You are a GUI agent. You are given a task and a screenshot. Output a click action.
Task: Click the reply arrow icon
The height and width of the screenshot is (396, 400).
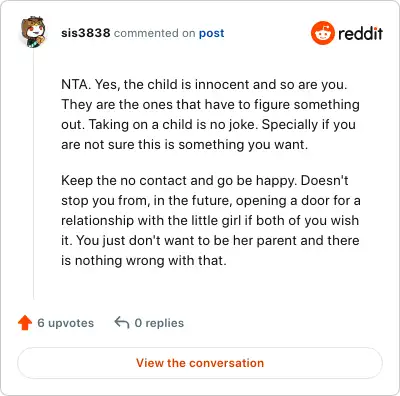click(122, 323)
